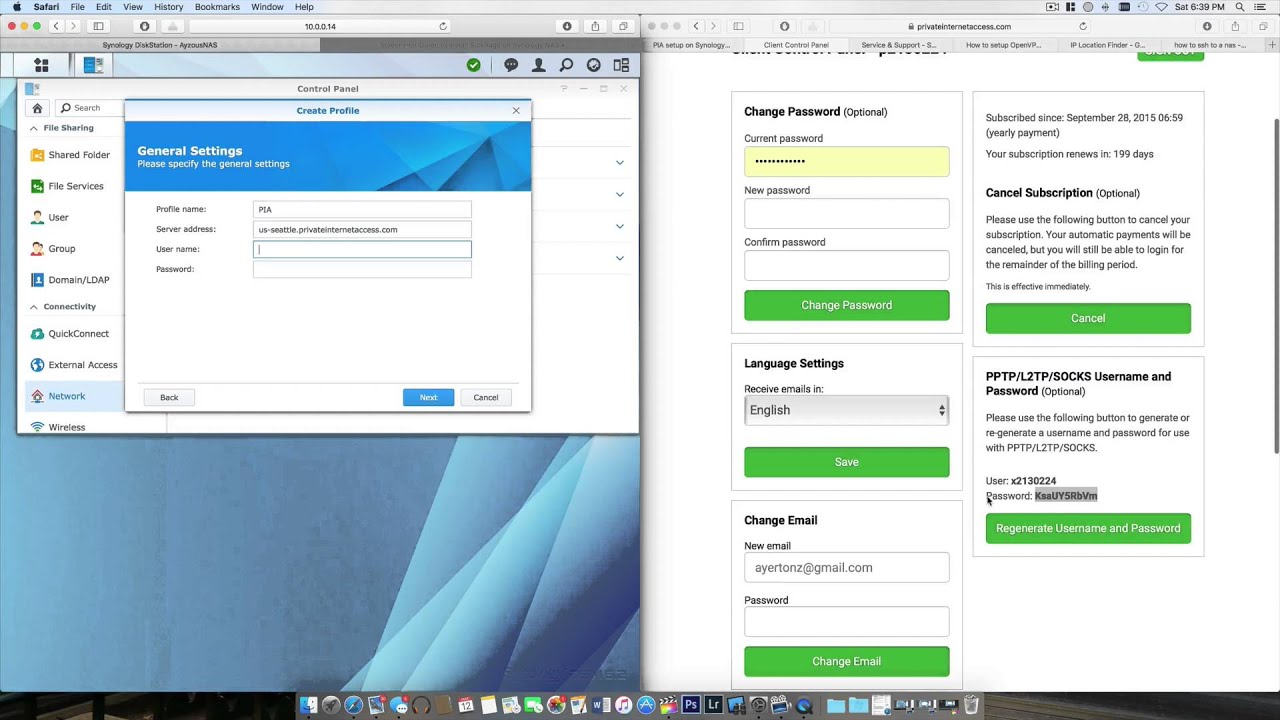Open the File menu
The width and height of the screenshot is (1280, 720).
77,7
